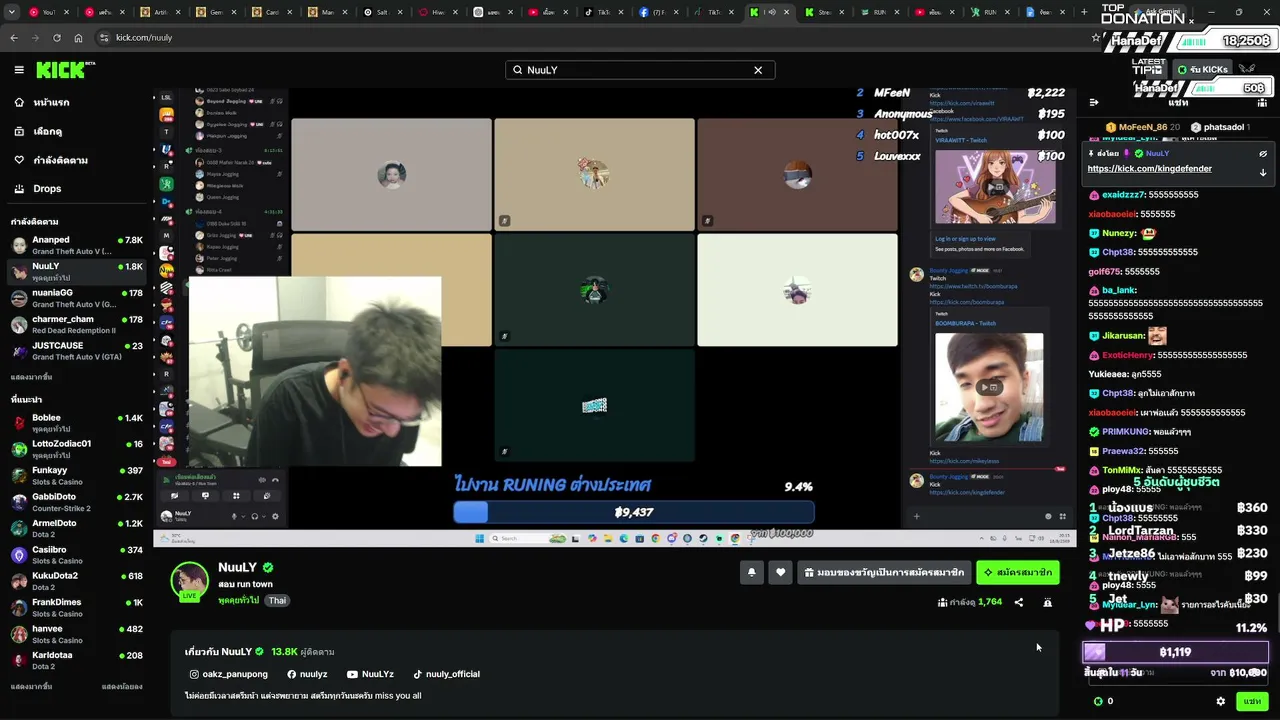Screen dimensions: 1280x720
Task: Open the พูดคุยทั่วไป category link
Action: click(238, 600)
